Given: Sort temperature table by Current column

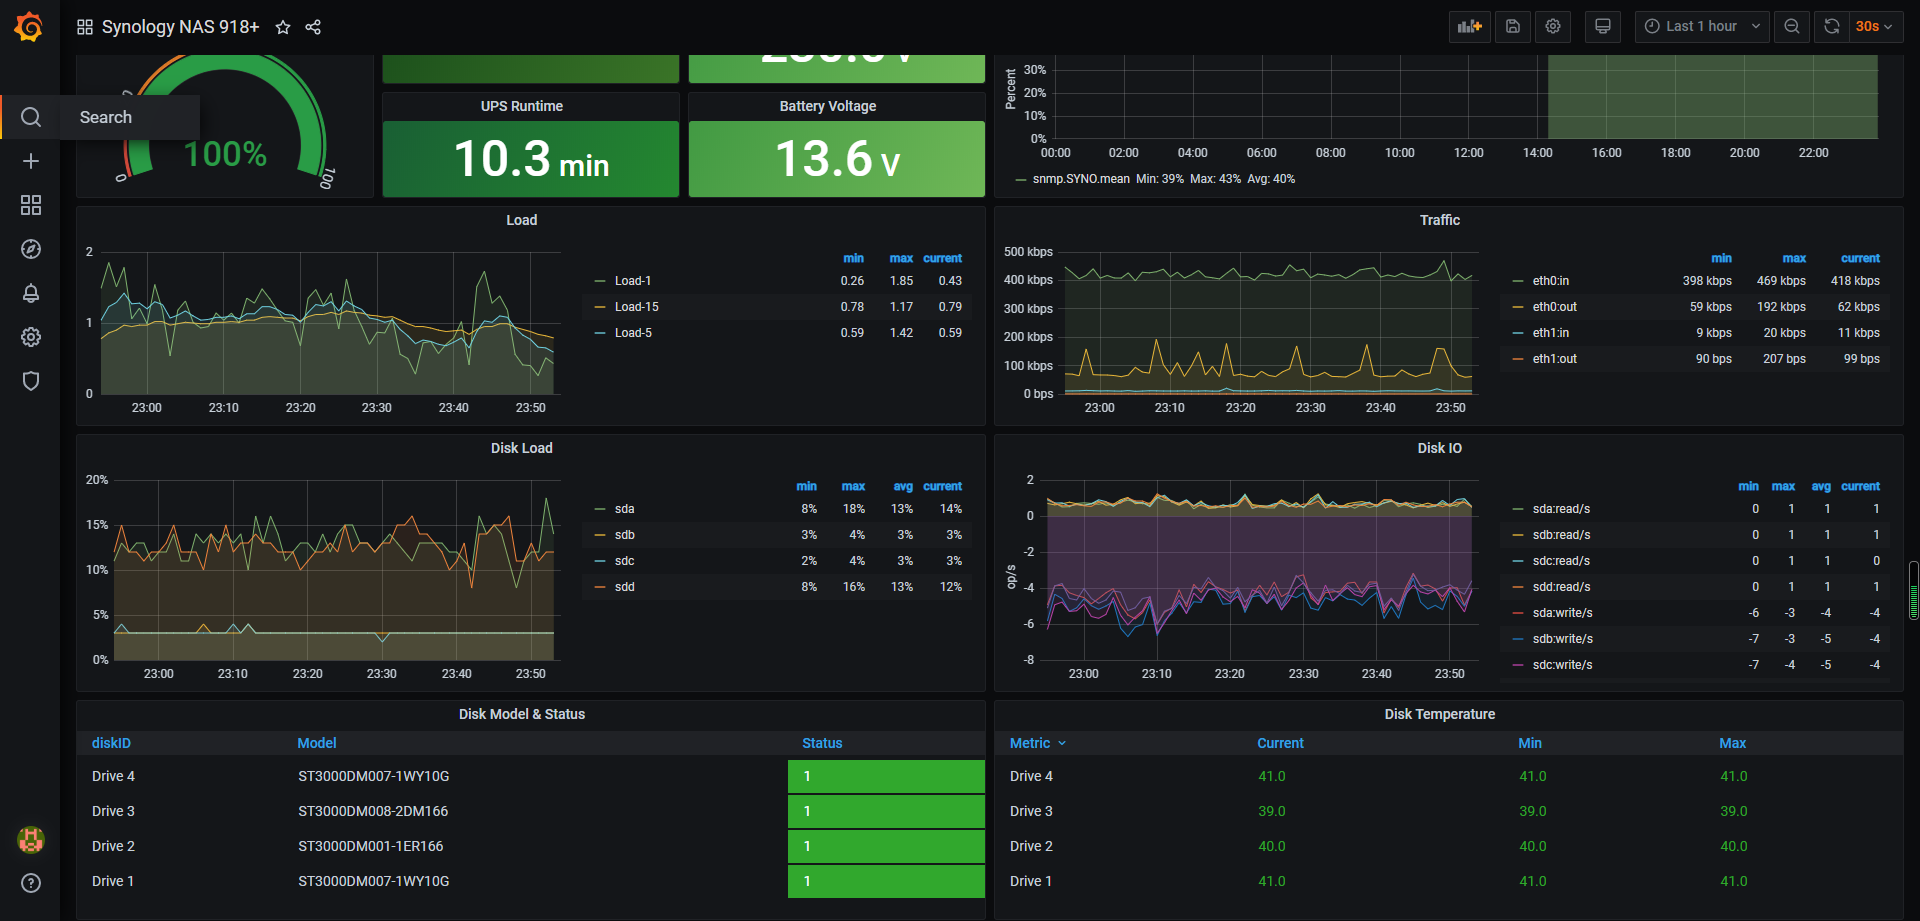Looking at the screenshot, I should (1280, 743).
